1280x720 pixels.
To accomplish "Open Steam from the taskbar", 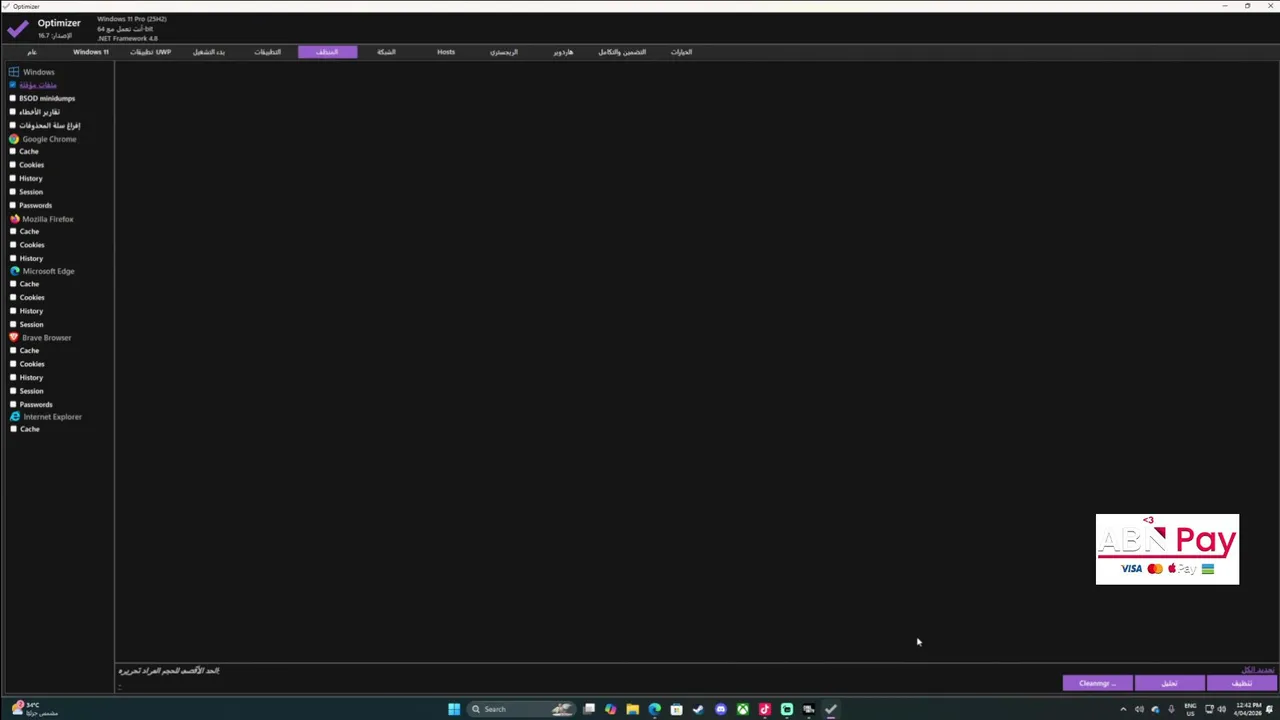I will click(x=698, y=709).
